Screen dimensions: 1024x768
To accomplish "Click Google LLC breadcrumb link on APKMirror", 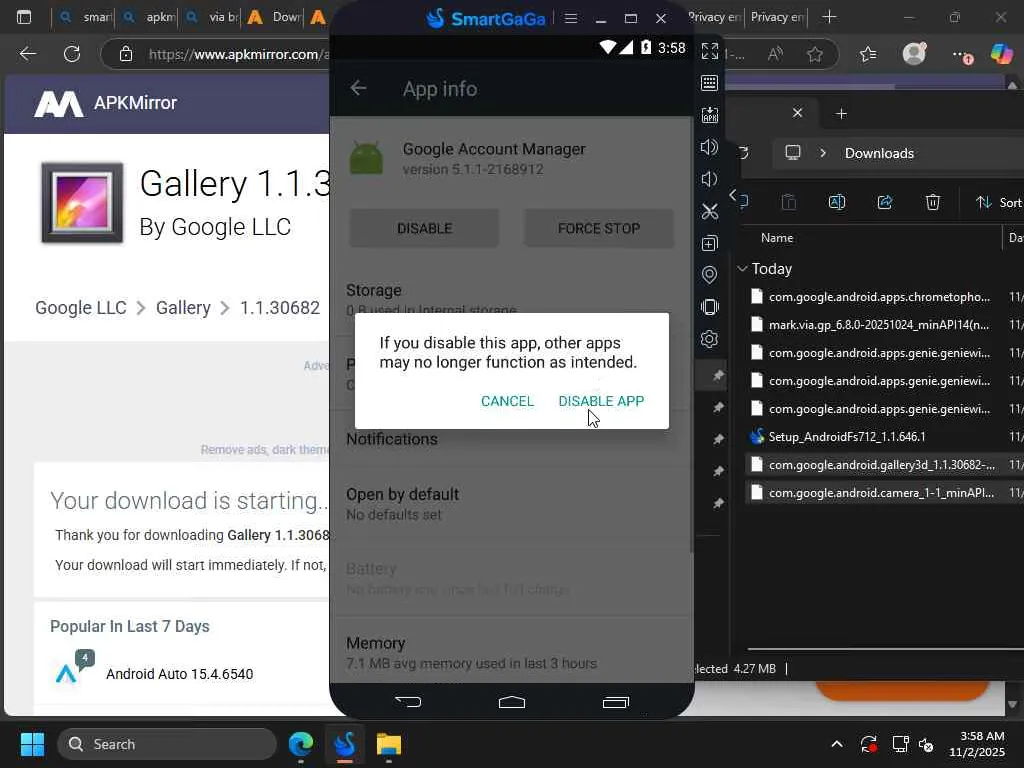I will tap(80, 308).
